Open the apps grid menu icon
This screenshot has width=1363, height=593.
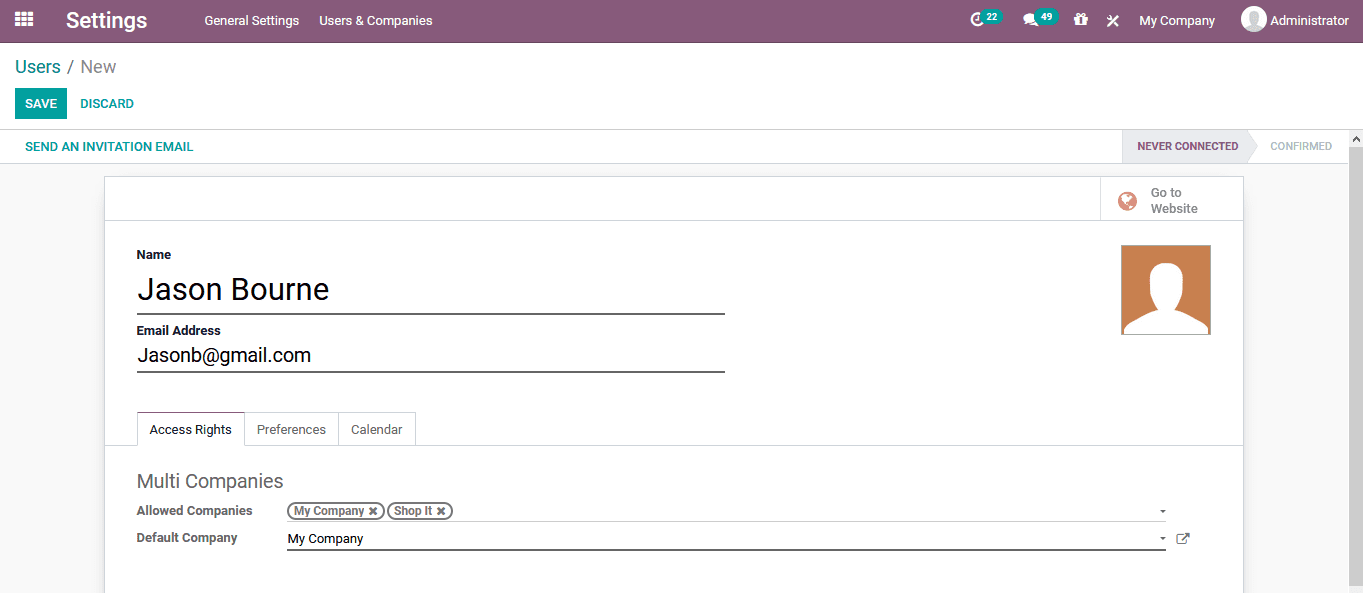pyautogui.click(x=24, y=20)
